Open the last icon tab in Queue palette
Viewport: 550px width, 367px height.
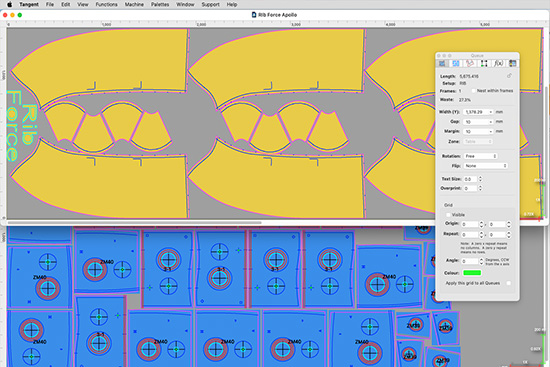pos(512,64)
